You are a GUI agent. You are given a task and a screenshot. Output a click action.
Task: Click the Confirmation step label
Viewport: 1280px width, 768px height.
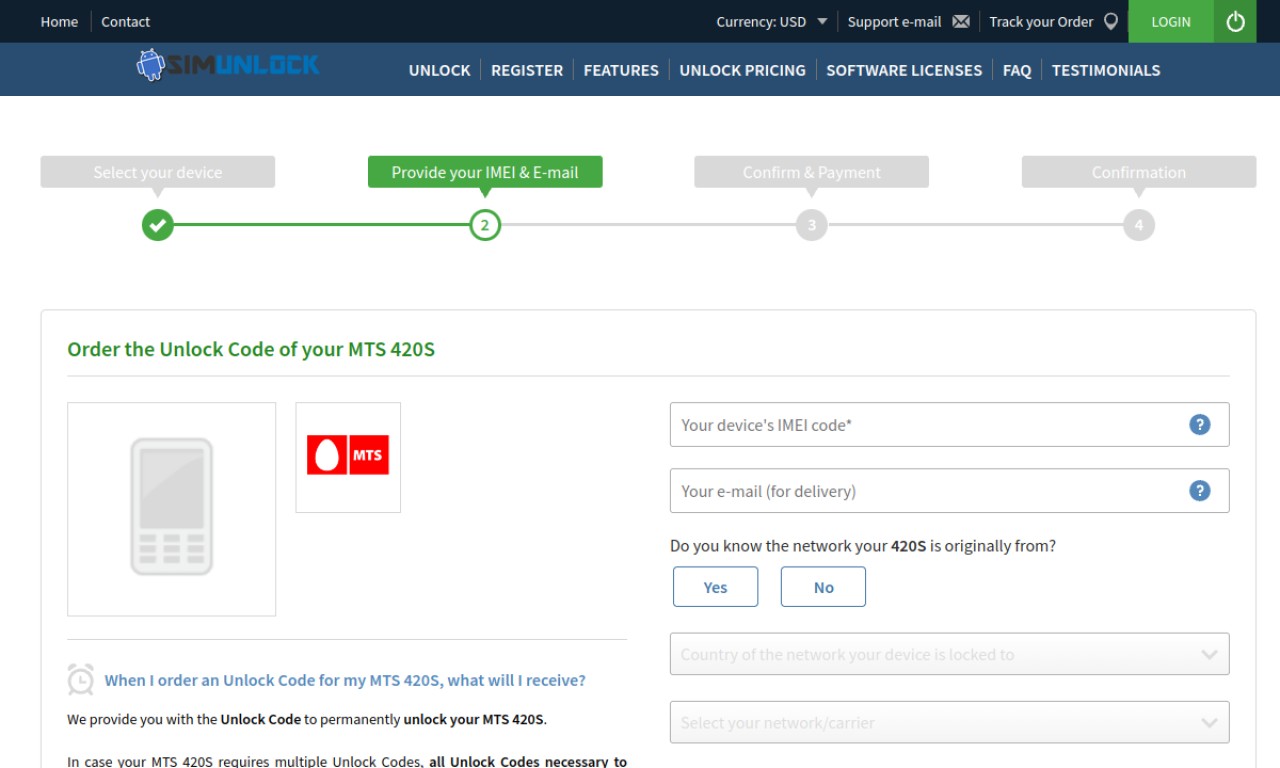click(1139, 172)
